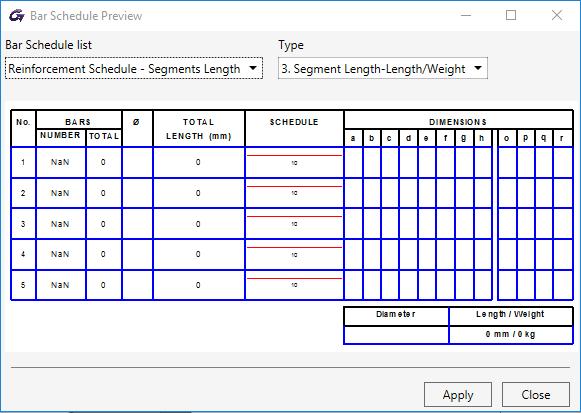581x413 pixels.
Task: Click NaN value in row 4
Action: click(60, 254)
